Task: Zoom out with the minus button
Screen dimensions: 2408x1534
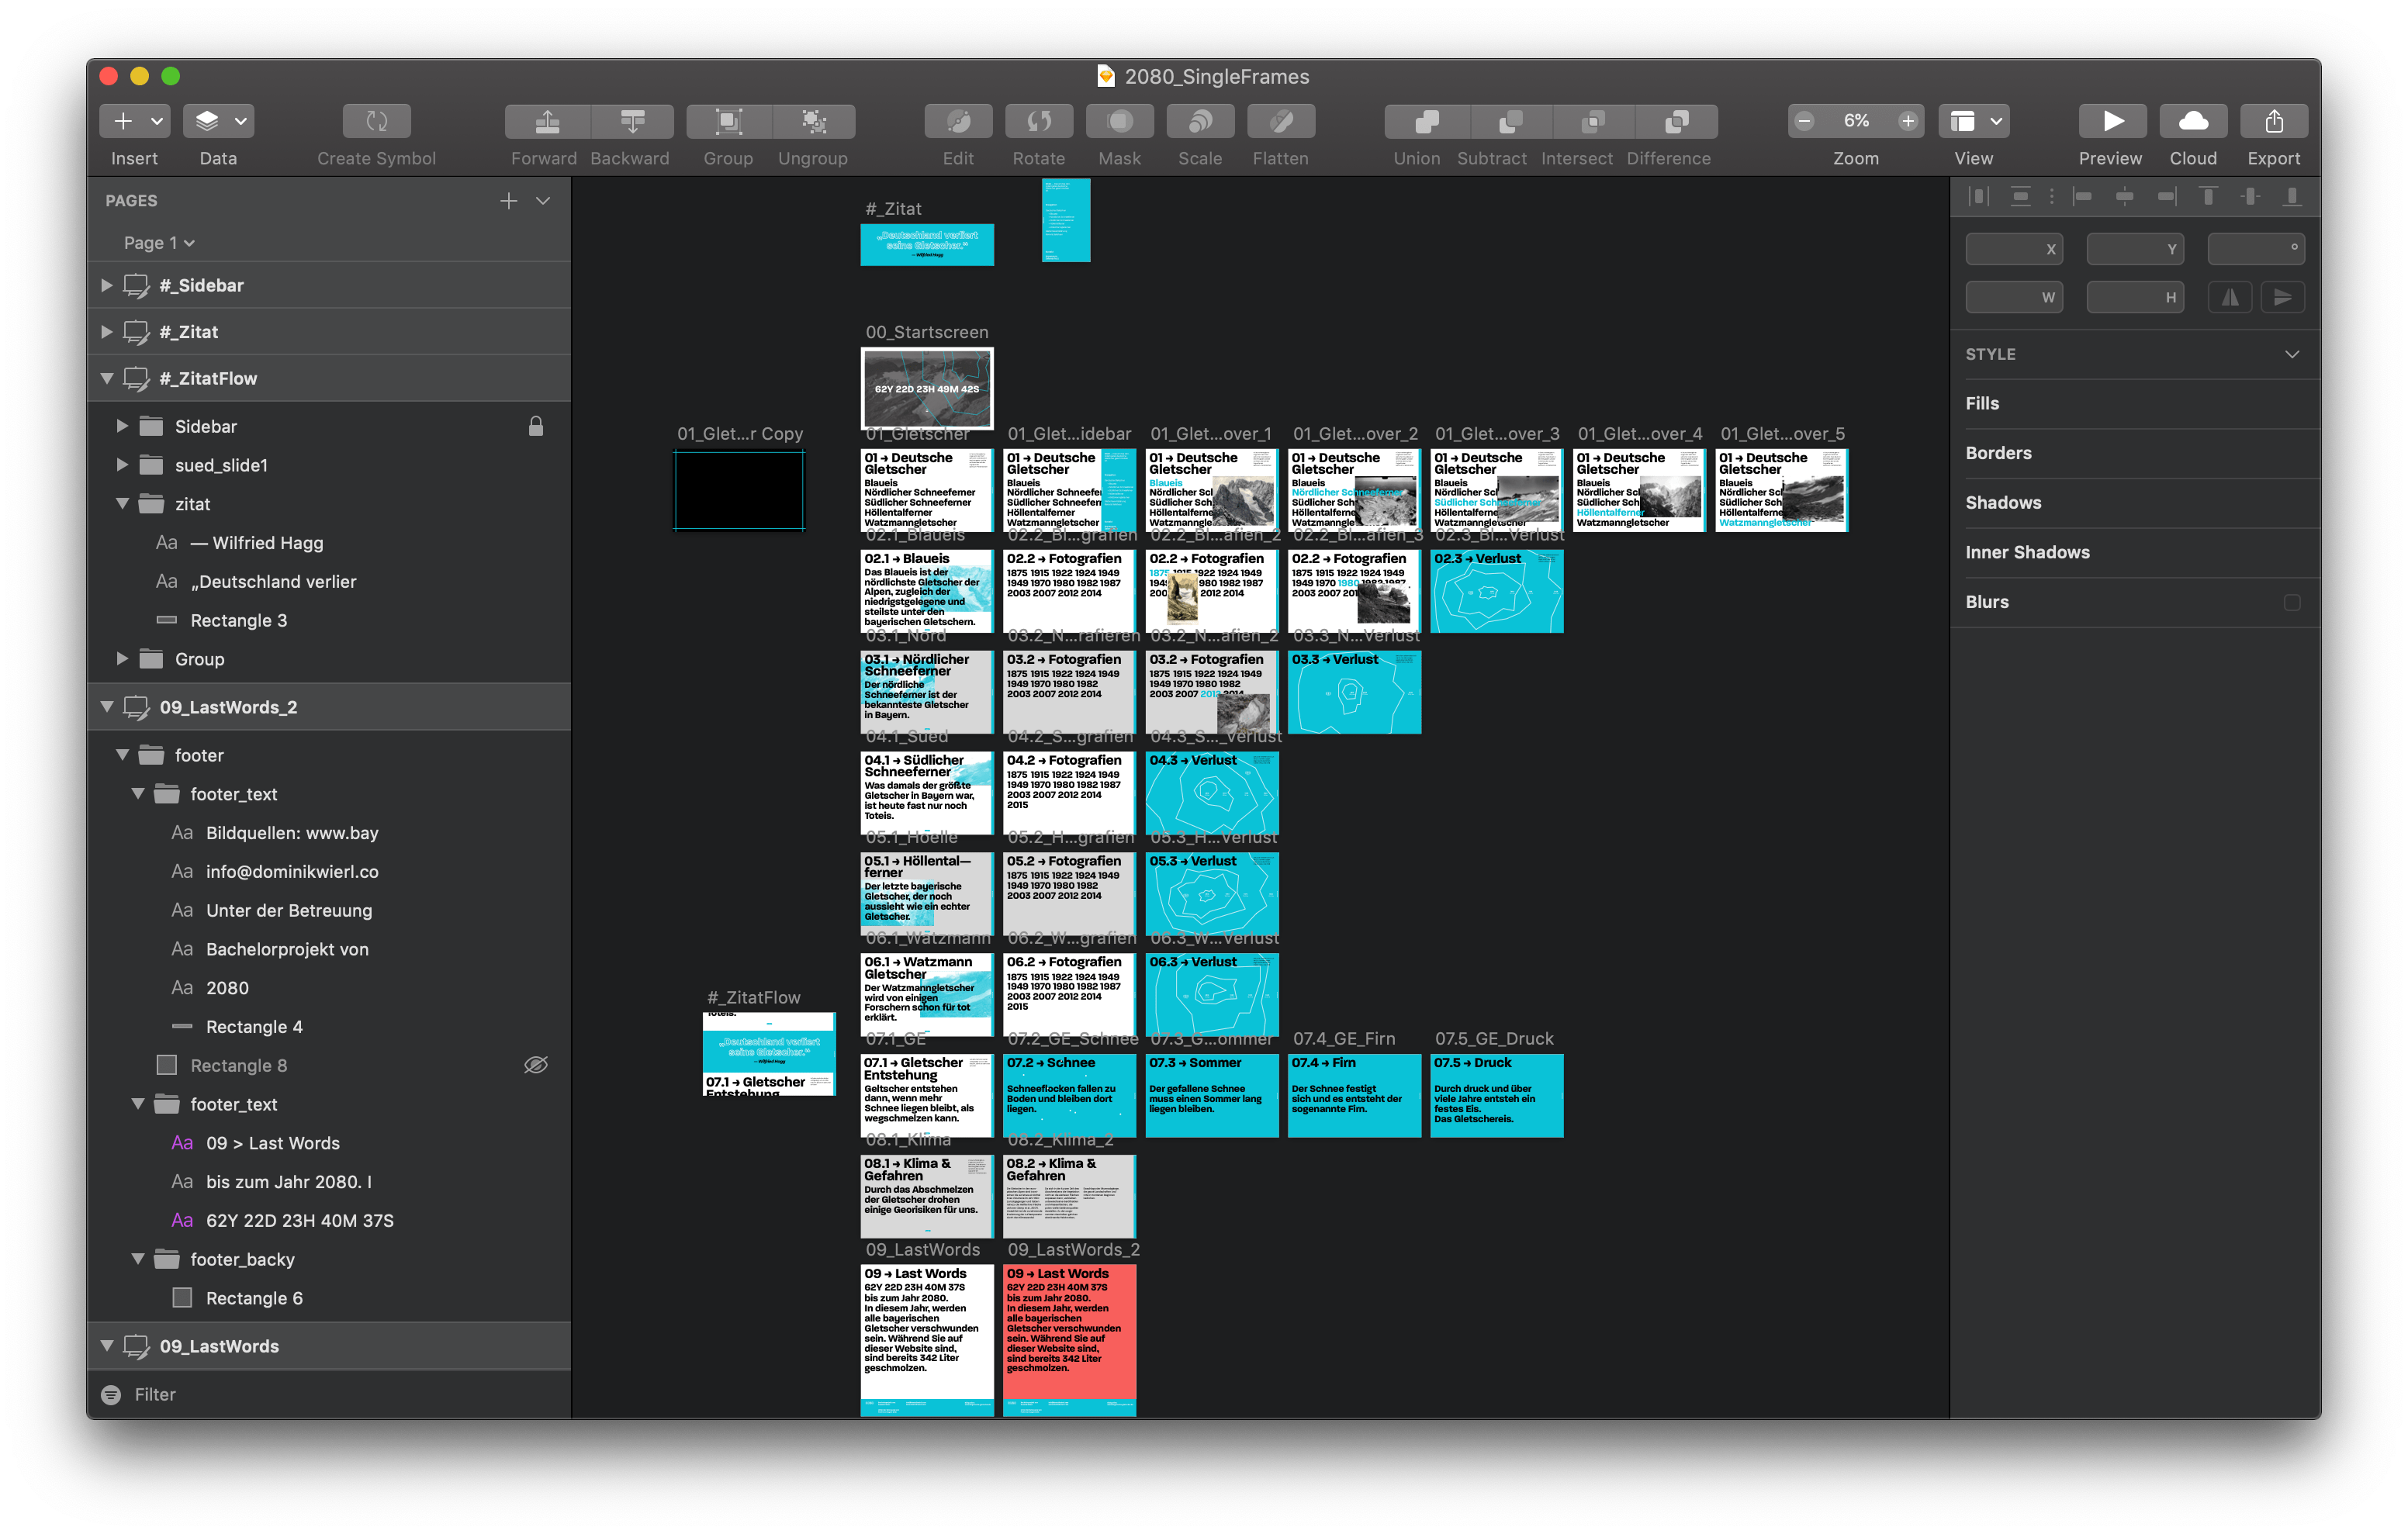Action: tap(1804, 121)
